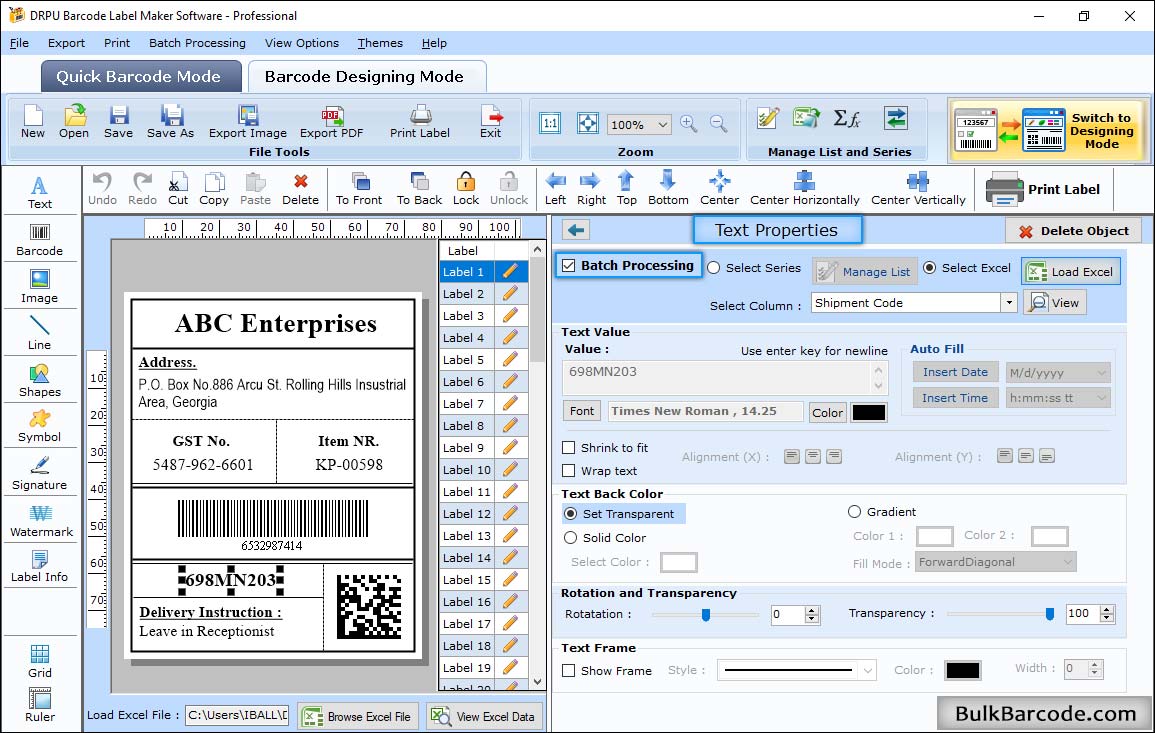Enable the Wrap text checkbox

click(x=569, y=471)
